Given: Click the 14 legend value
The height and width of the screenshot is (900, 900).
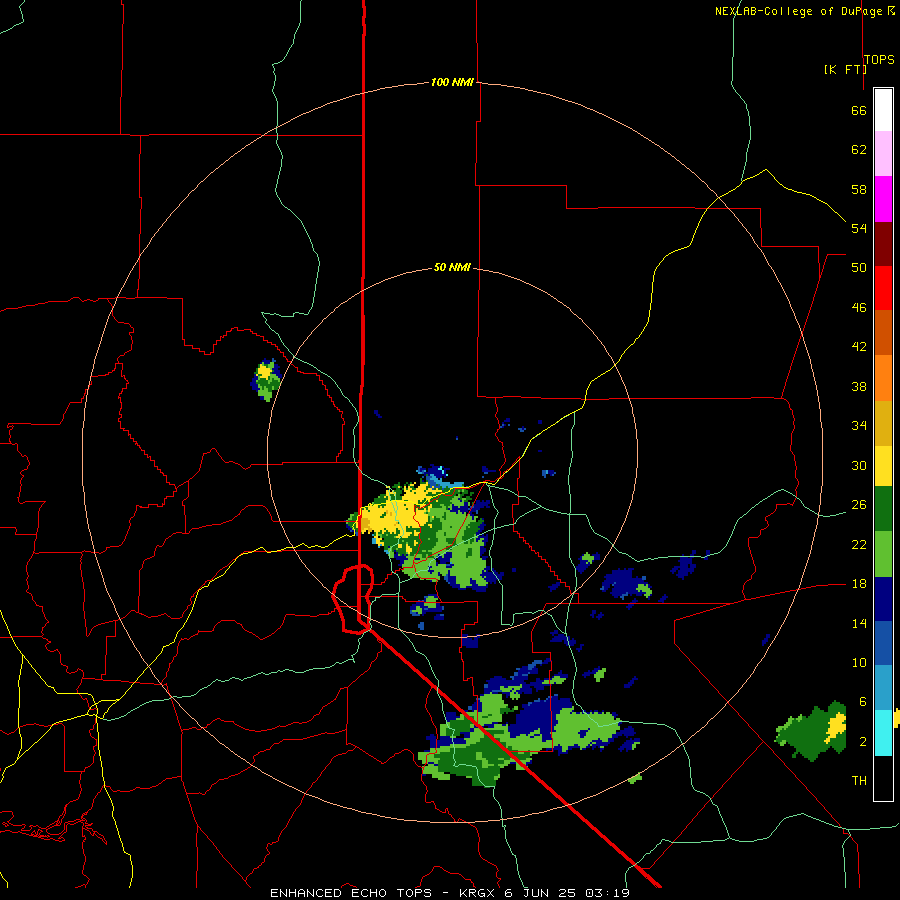Looking at the screenshot, I should (x=859, y=624).
